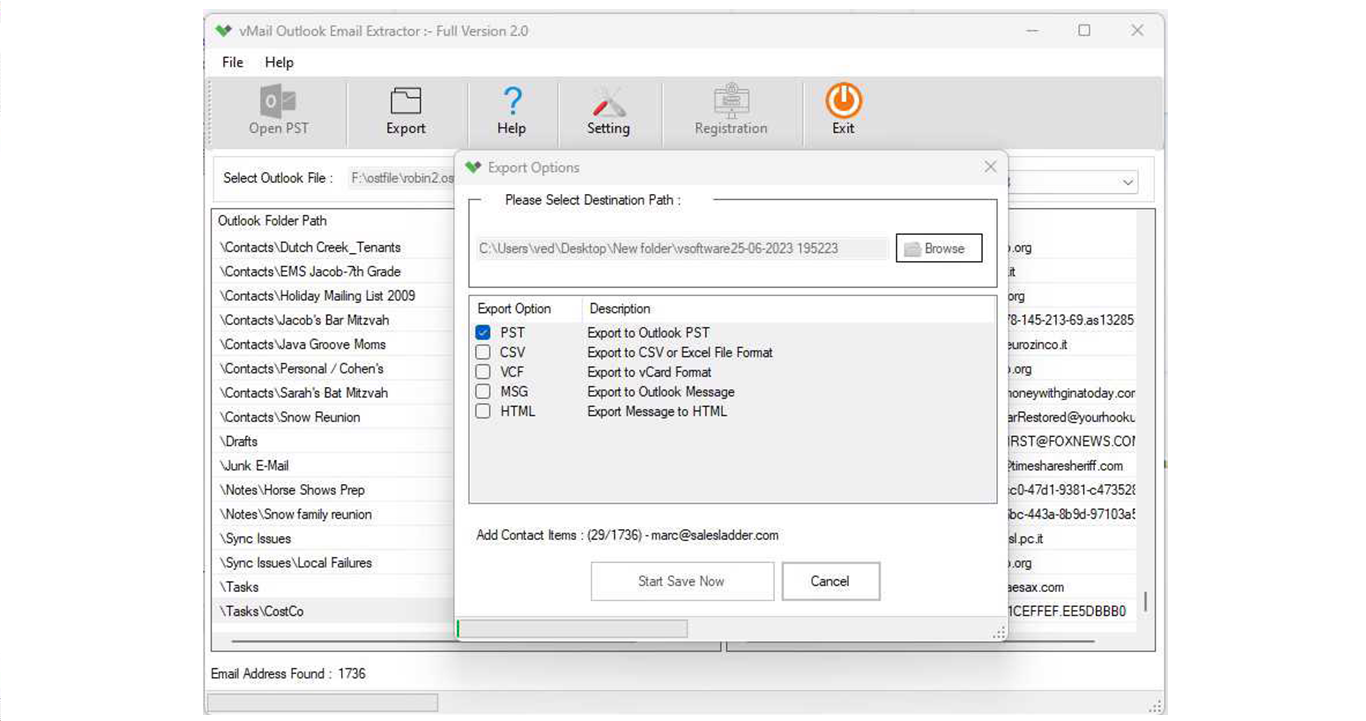The image size is (1366, 721).
Task: Cancel the export dialog
Action: pos(830,581)
